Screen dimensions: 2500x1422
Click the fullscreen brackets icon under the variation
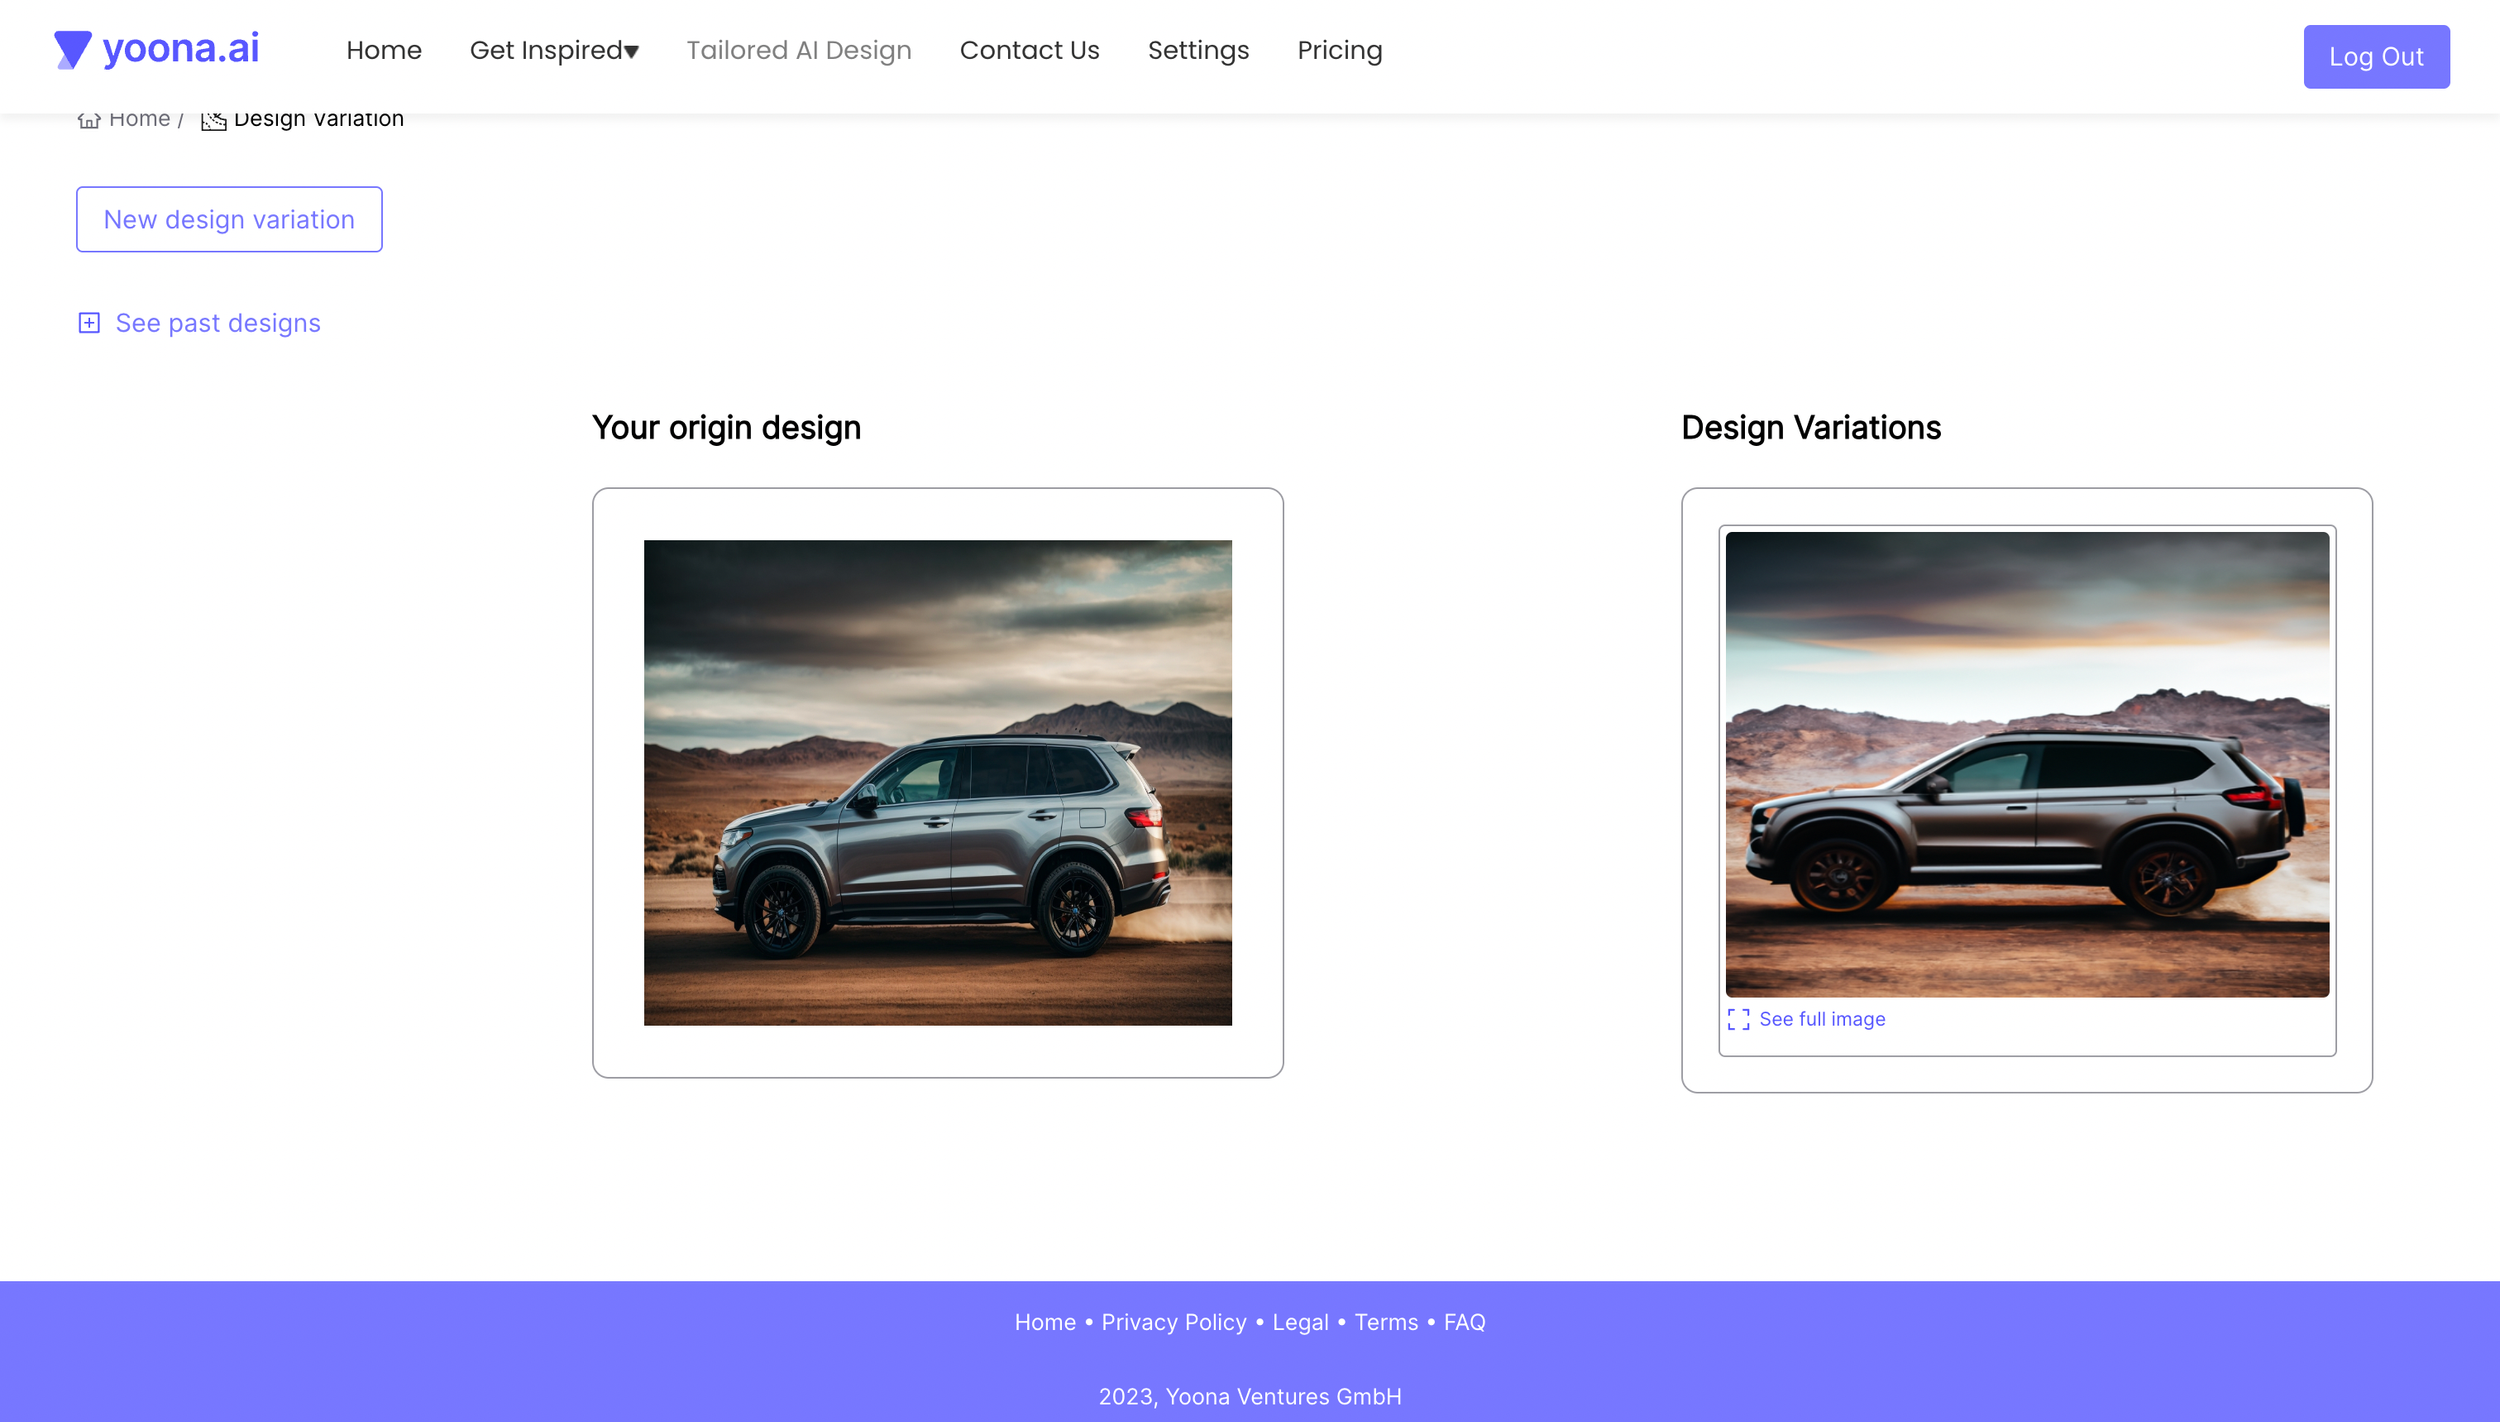click(x=1738, y=1019)
